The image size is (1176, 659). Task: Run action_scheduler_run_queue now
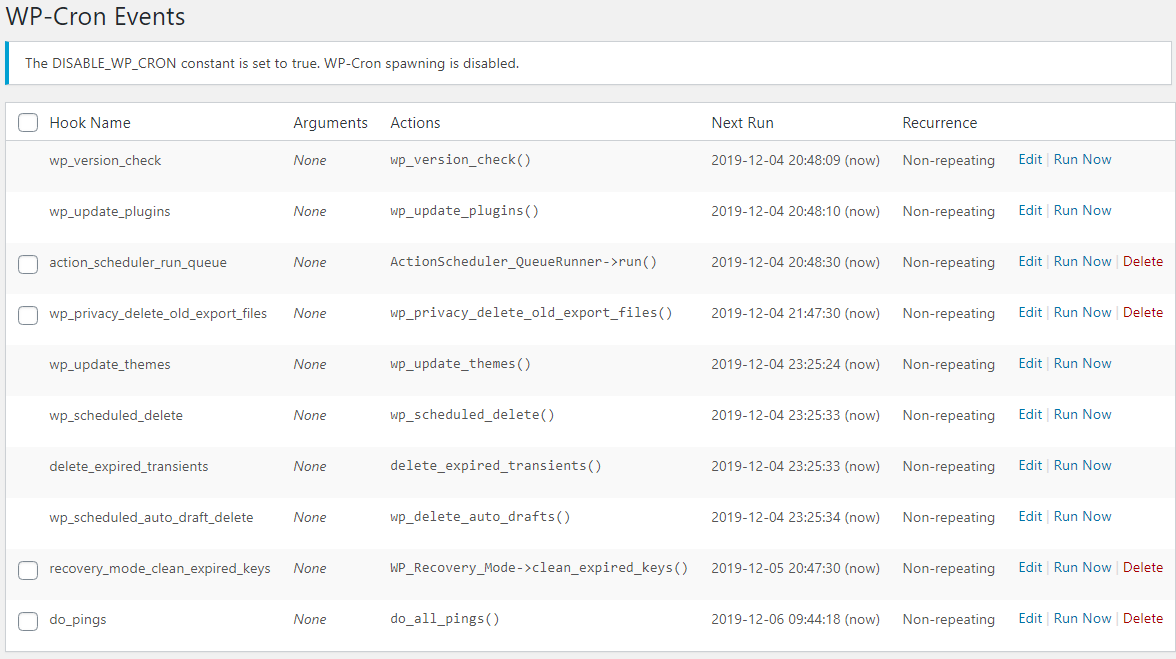coord(1082,262)
